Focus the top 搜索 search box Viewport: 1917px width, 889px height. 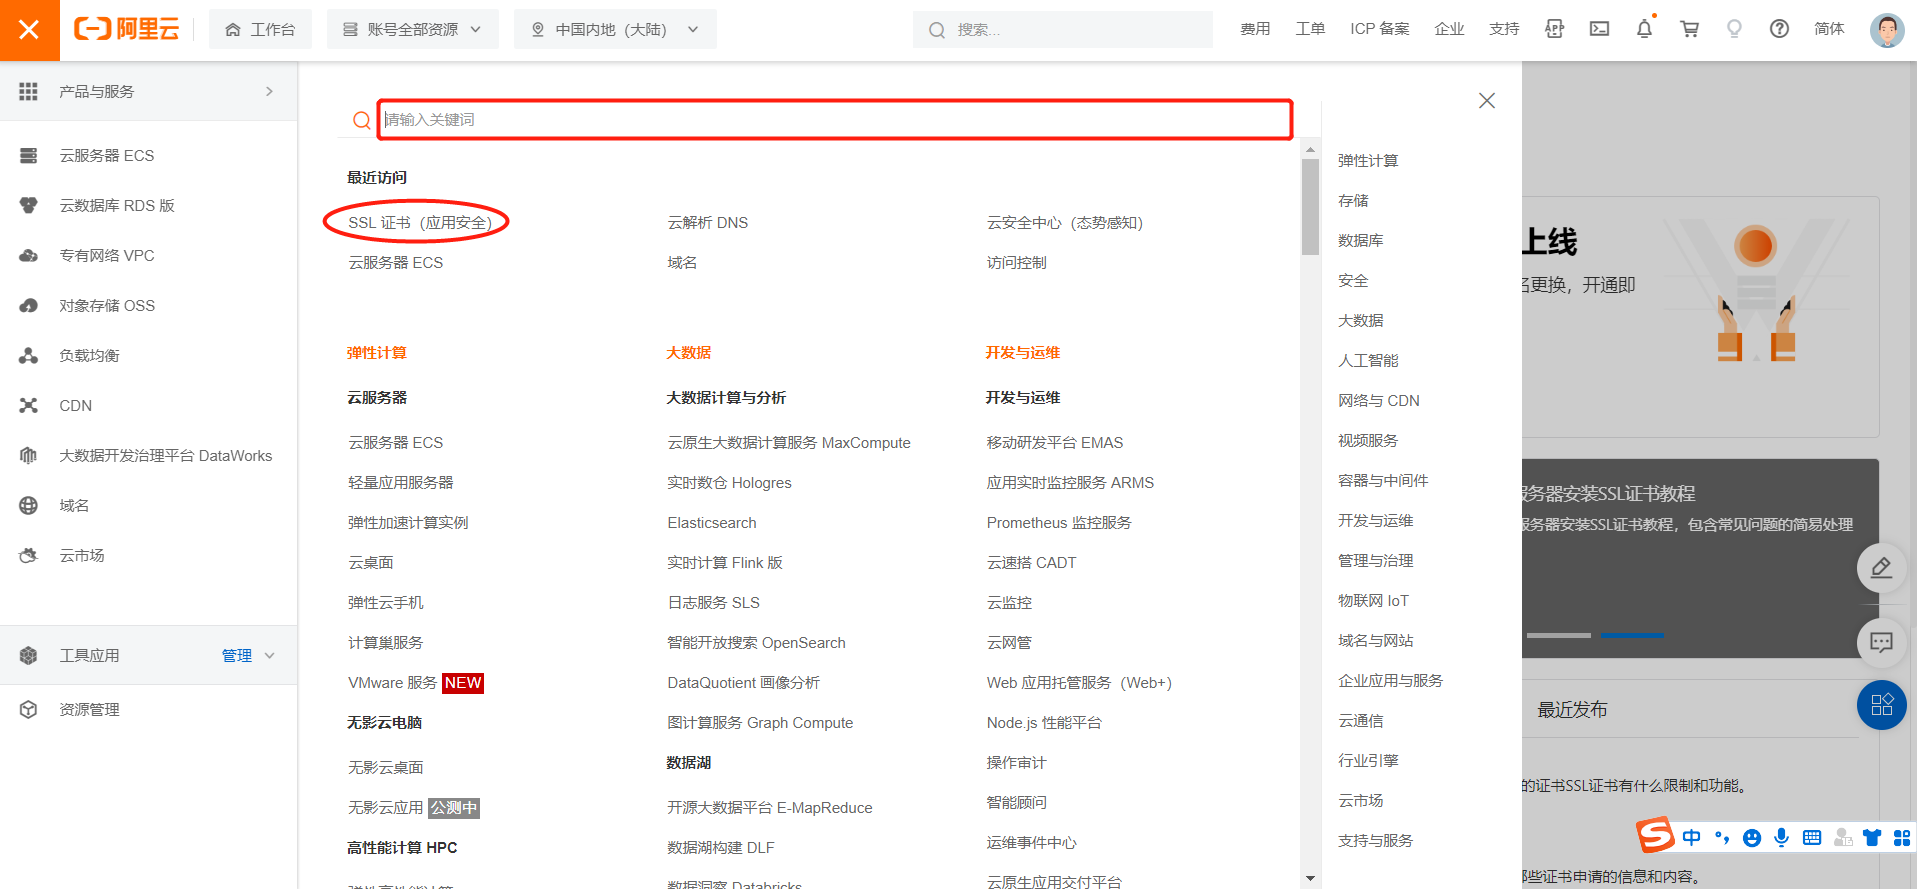point(1062,30)
